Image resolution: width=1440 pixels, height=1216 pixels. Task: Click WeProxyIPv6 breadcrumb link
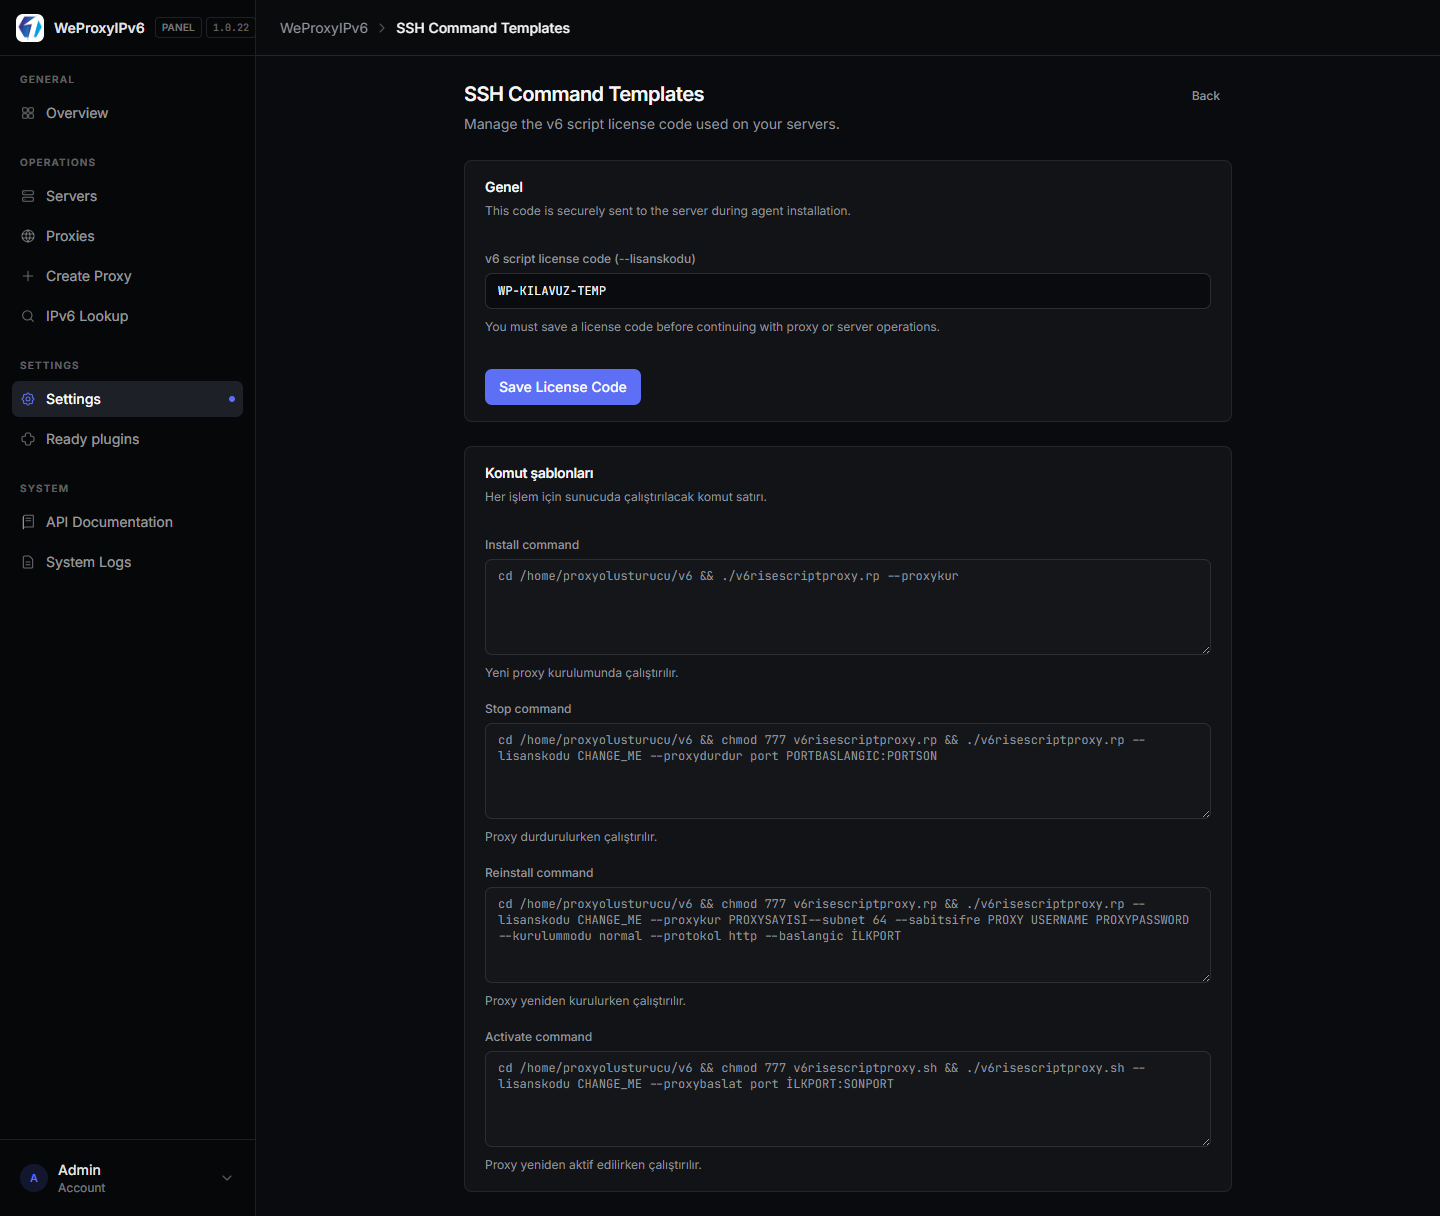click(324, 28)
